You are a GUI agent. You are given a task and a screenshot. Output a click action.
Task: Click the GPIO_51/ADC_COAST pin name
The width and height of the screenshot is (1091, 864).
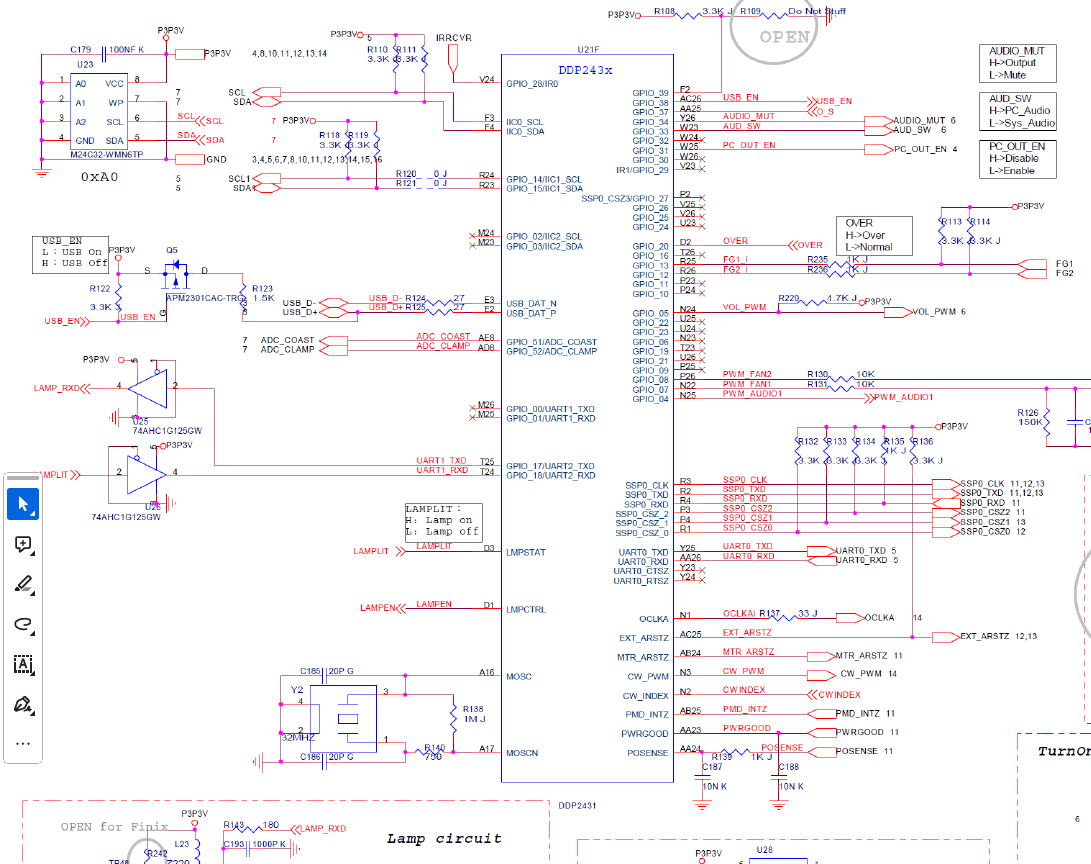(x=551, y=342)
